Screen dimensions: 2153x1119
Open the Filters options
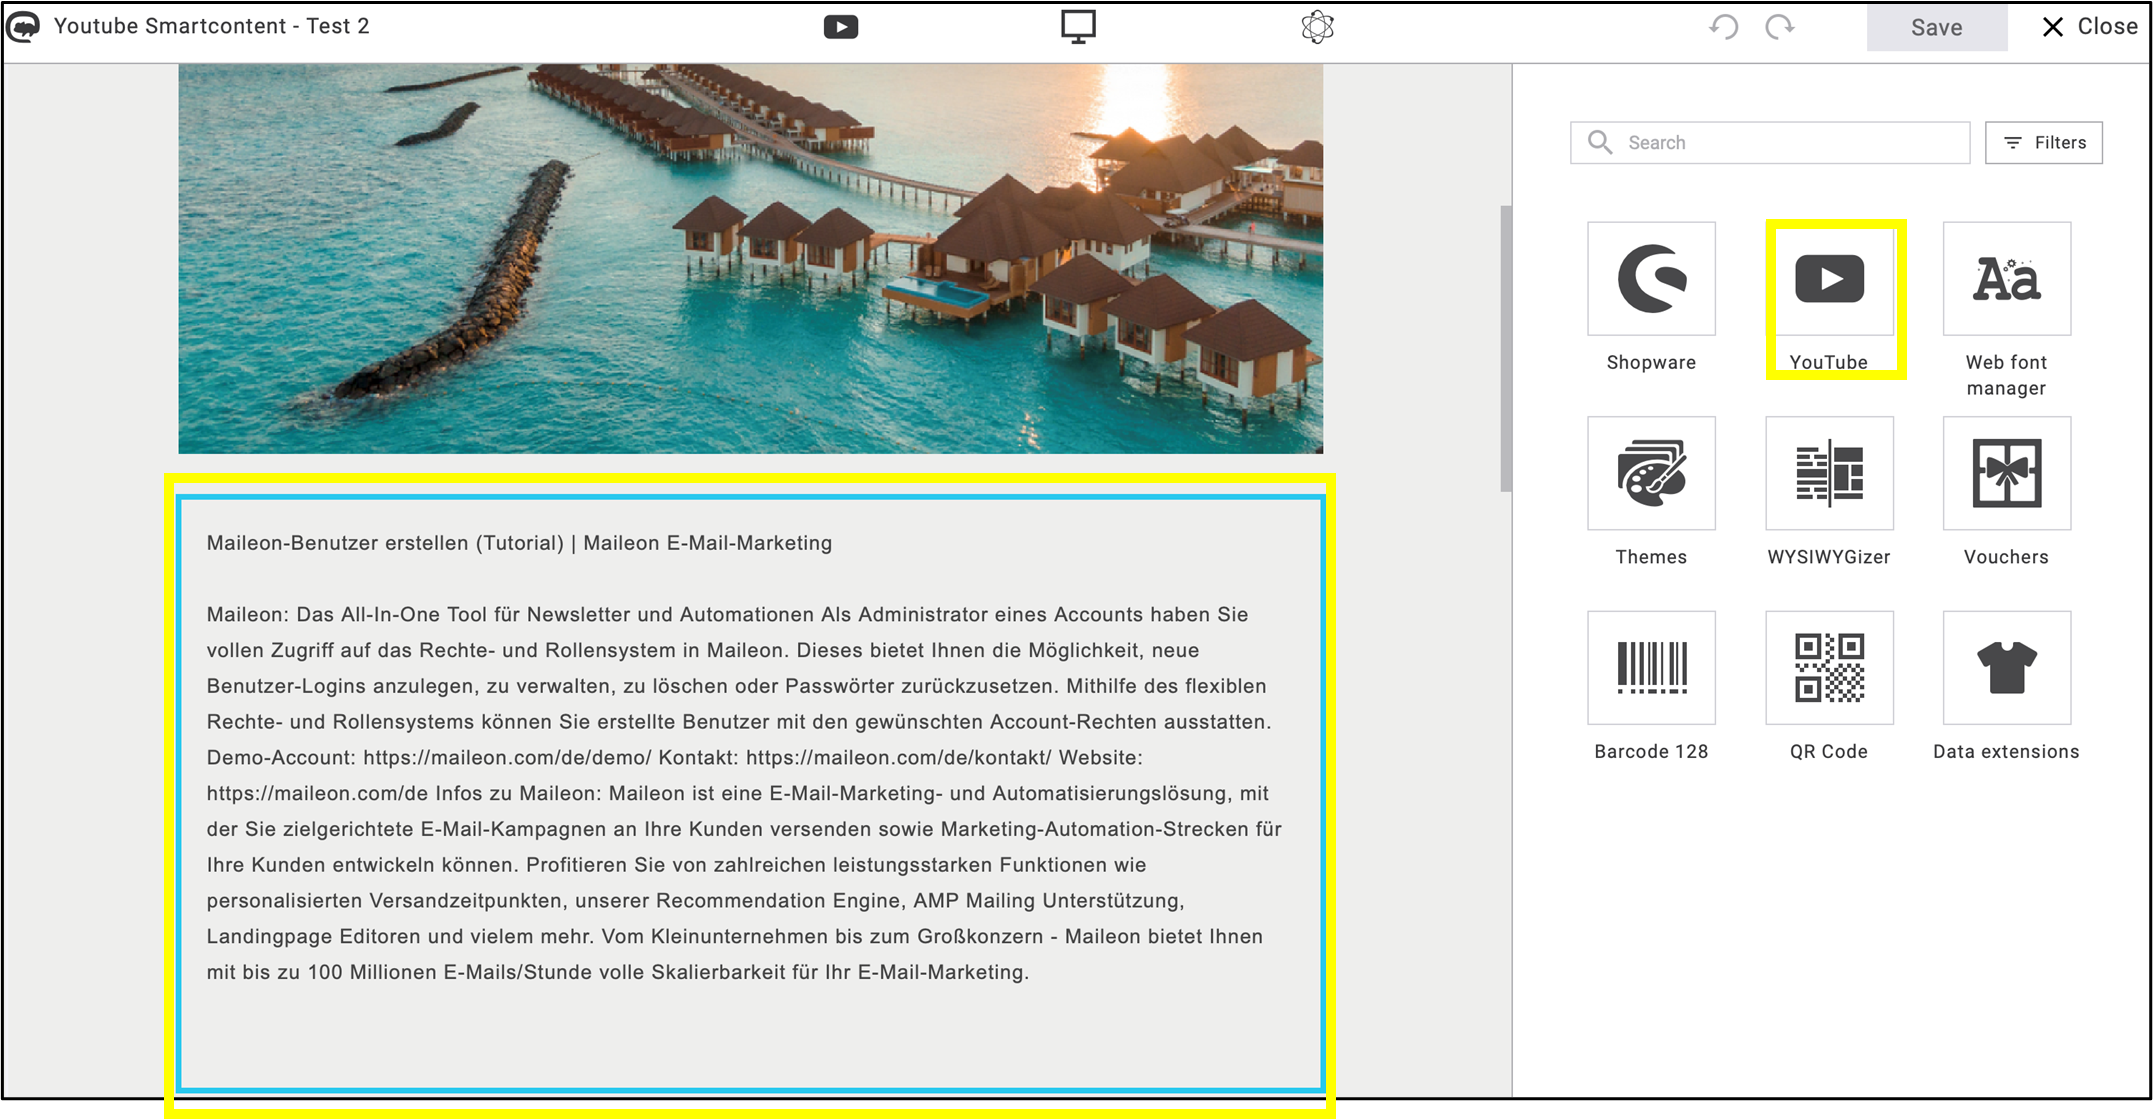click(2043, 143)
